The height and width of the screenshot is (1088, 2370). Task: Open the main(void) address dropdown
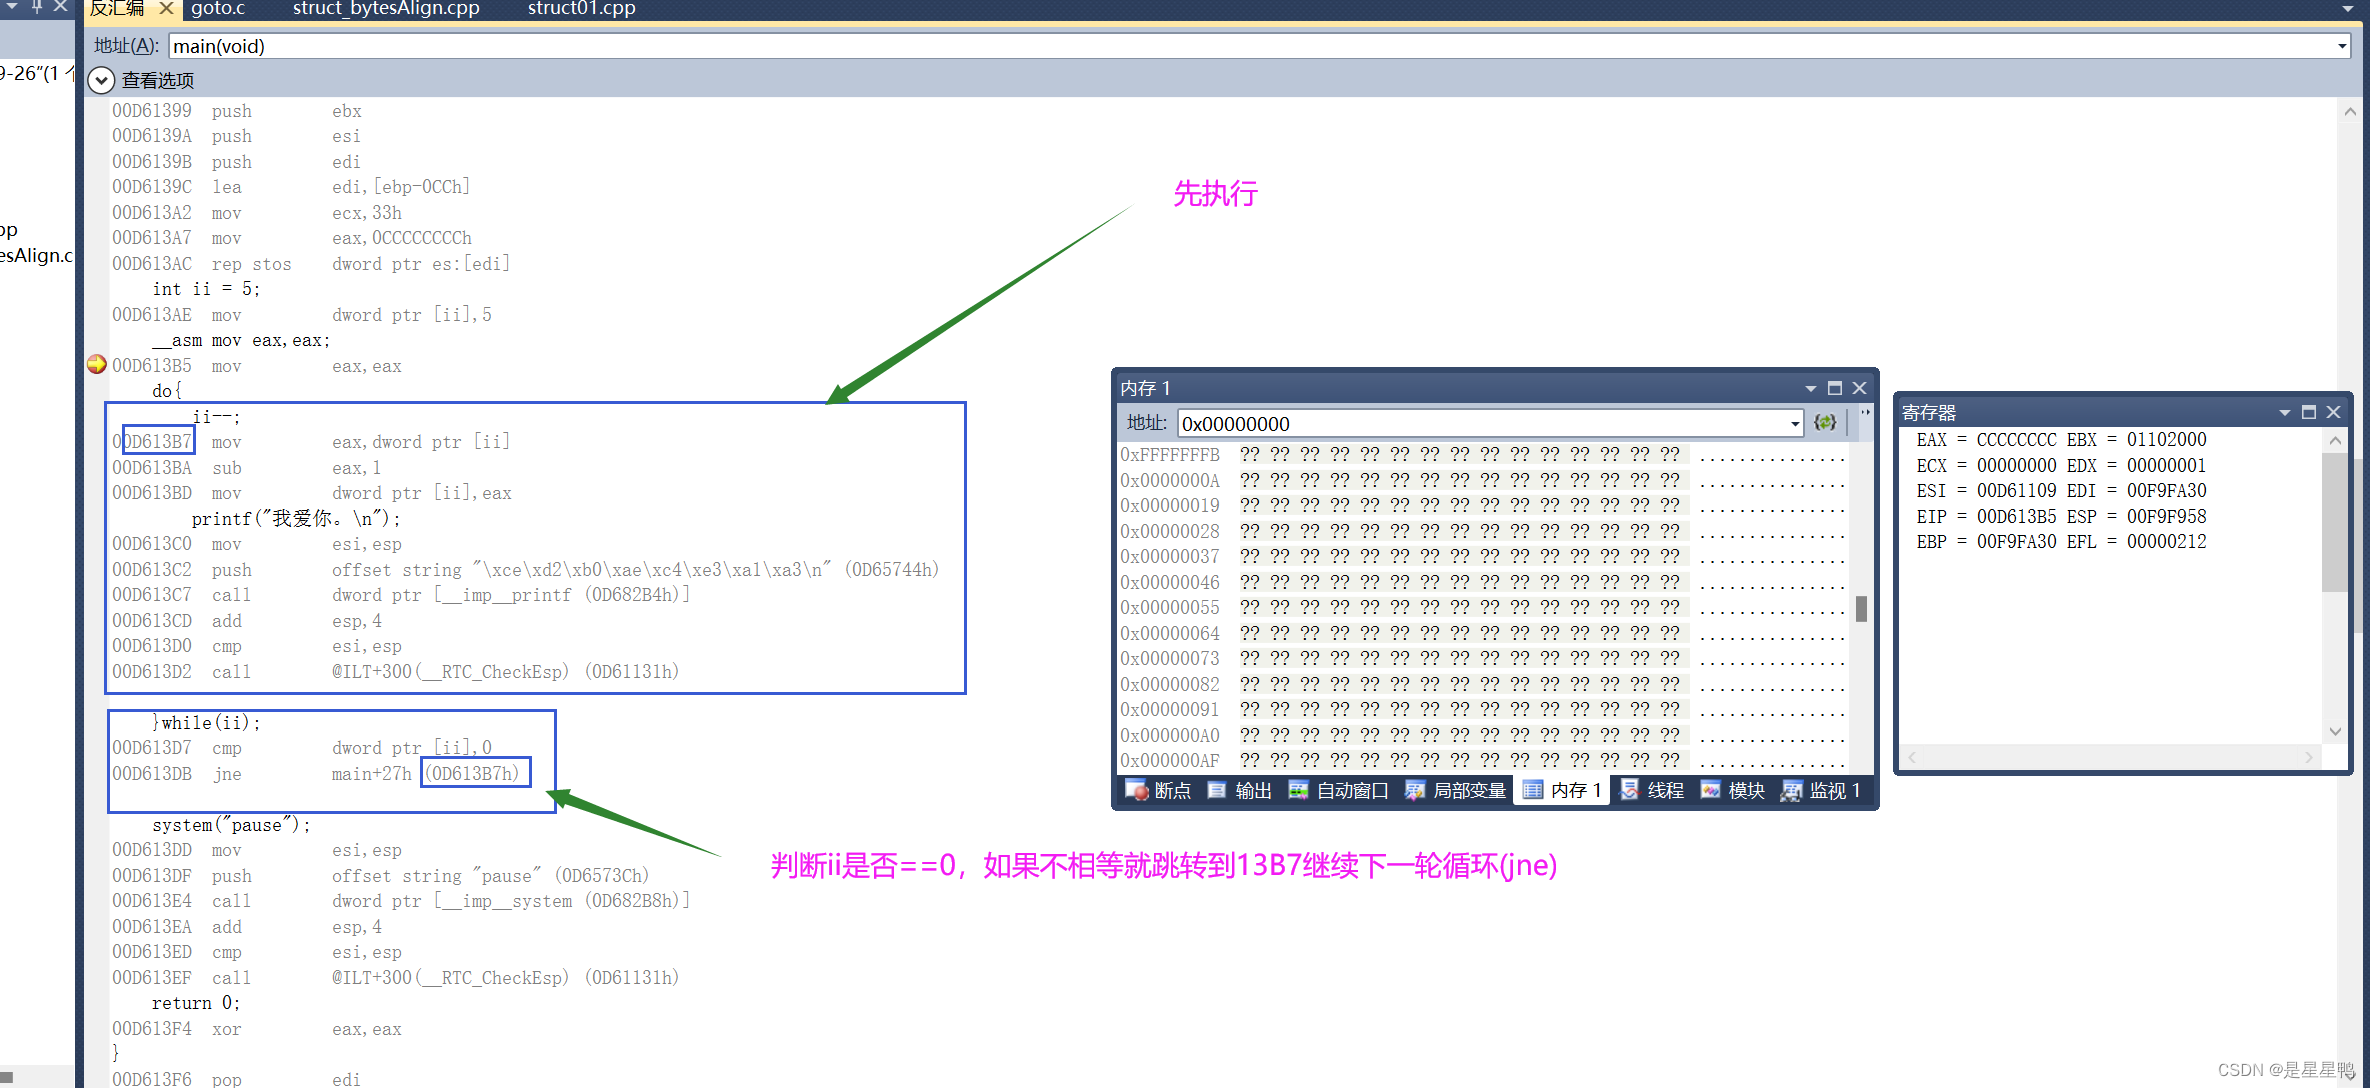coord(2341,46)
